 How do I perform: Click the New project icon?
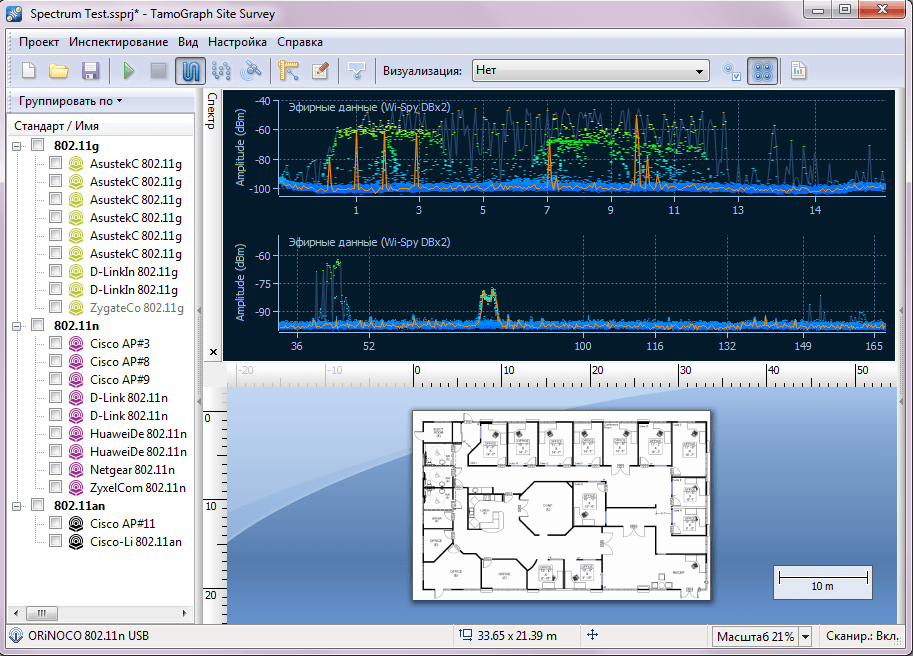[29, 71]
